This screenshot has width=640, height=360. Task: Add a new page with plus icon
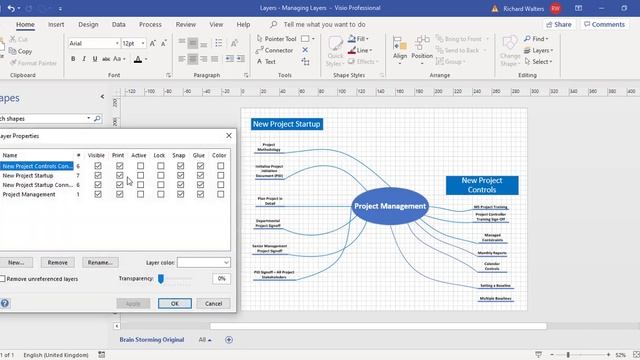click(229, 340)
